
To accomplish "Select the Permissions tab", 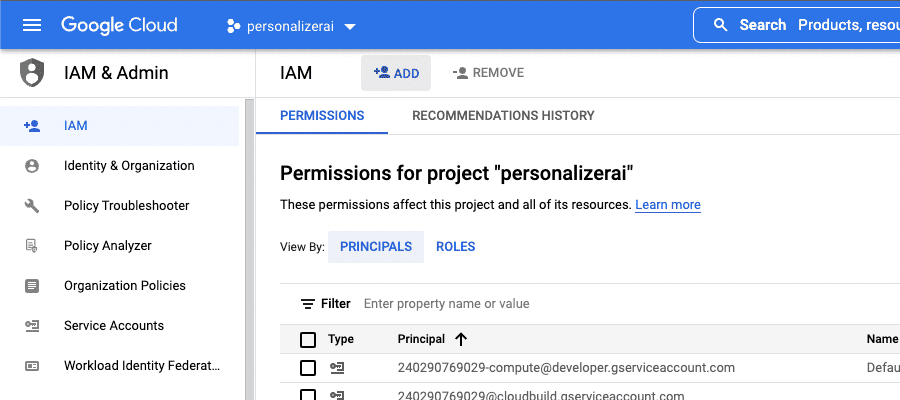I will [322, 115].
